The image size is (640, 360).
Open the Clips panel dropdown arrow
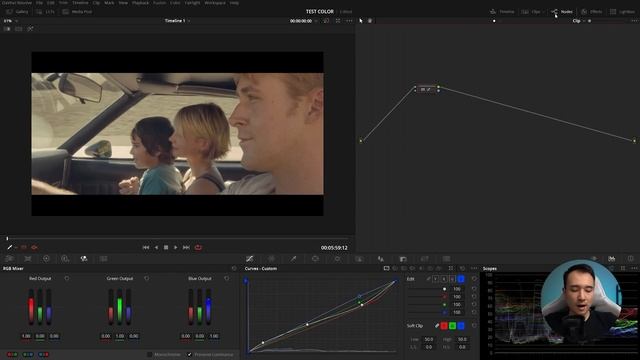[x=543, y=12]
